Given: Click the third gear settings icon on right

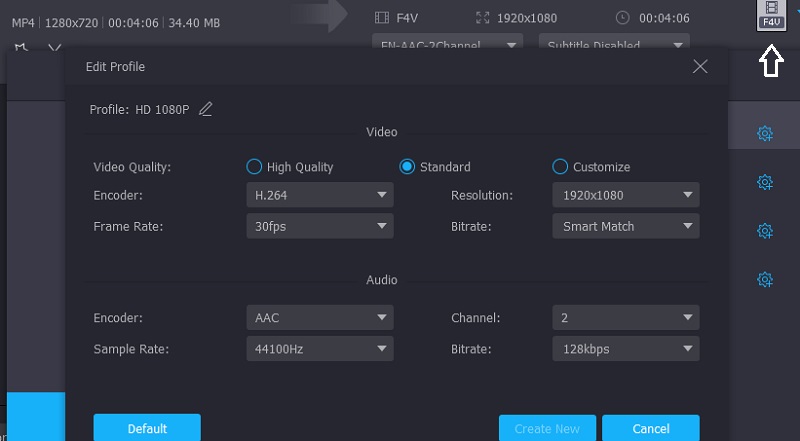Looking at the screenshot, I should 765,231.
